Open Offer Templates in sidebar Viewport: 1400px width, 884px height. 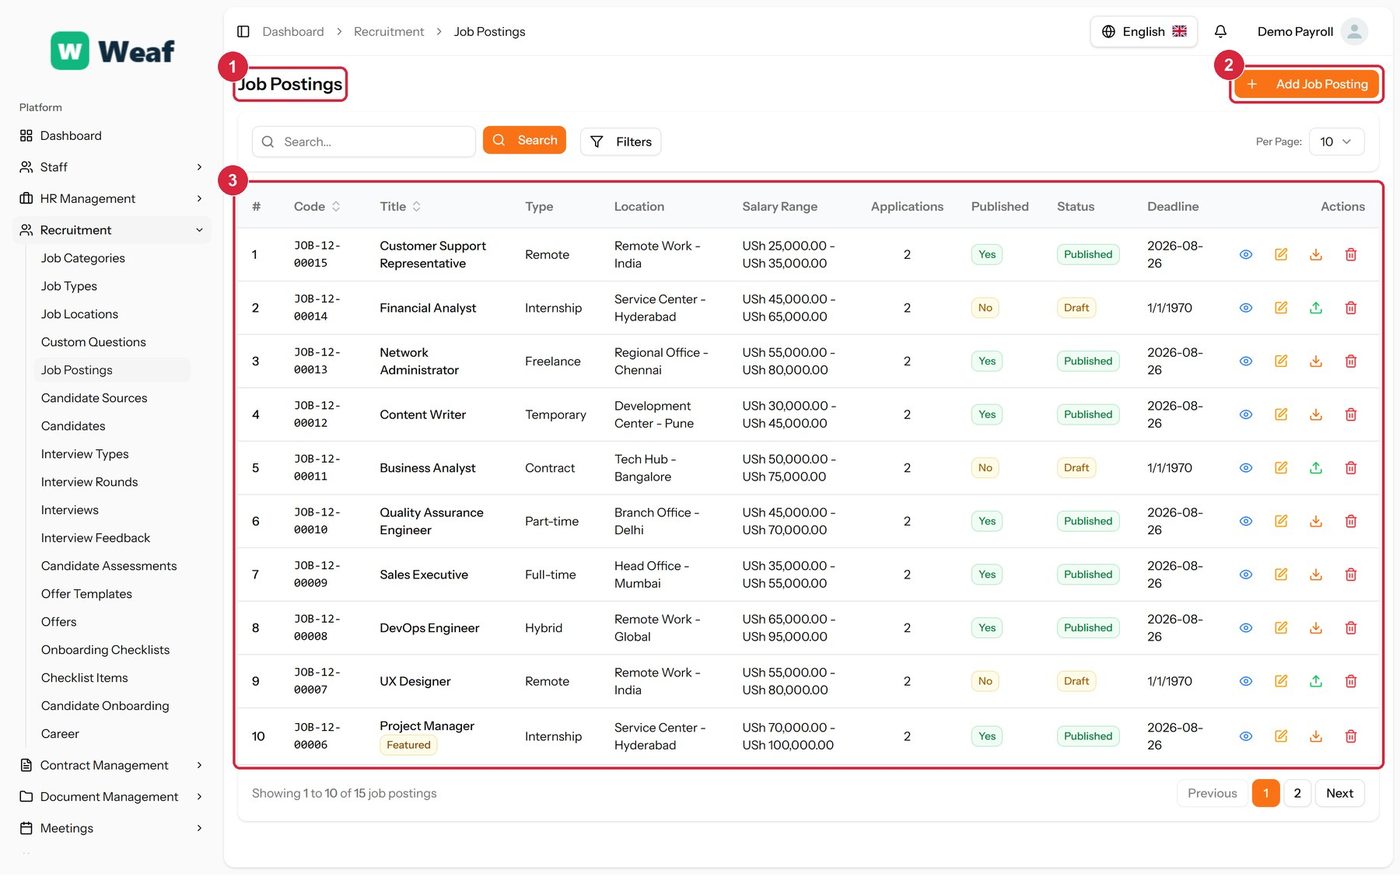tap(86, 594)
